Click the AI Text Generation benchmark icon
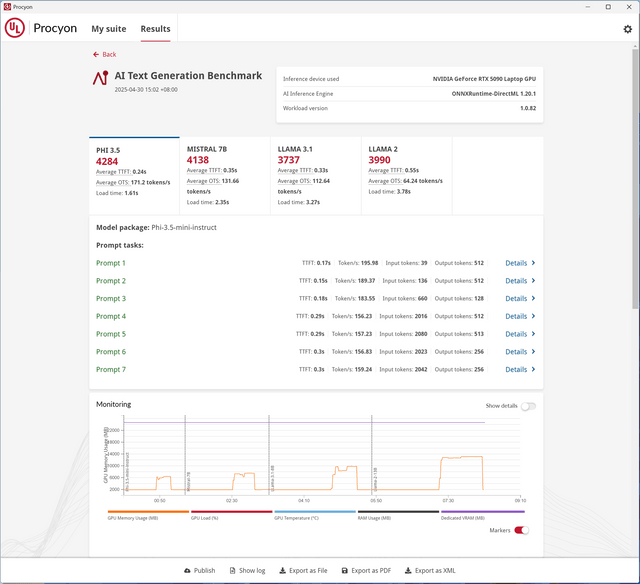This screenshot has height=584, width=640. point(100,78)
